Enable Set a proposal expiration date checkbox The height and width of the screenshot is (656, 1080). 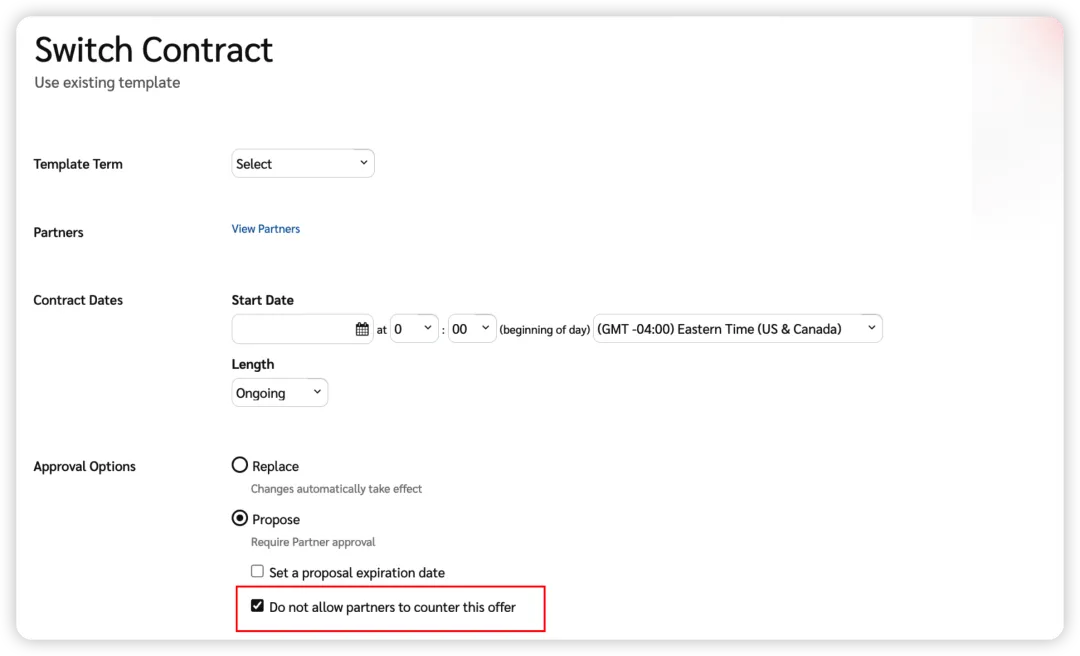(x=257, y=572)
